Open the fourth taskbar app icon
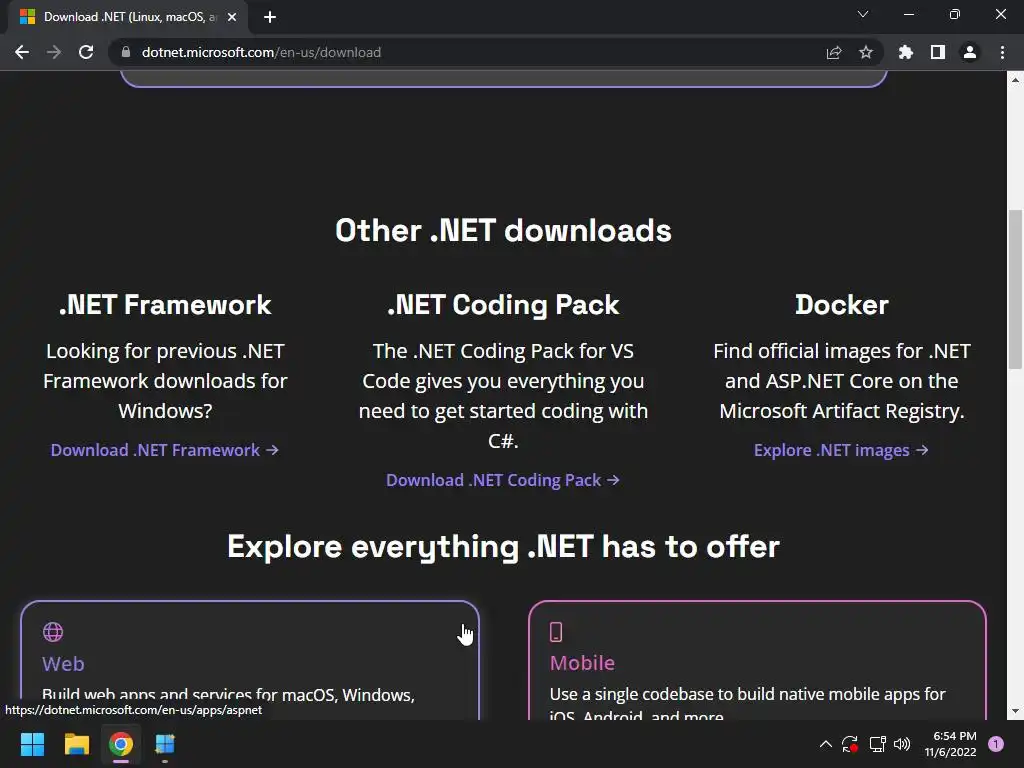 (165, 744)
